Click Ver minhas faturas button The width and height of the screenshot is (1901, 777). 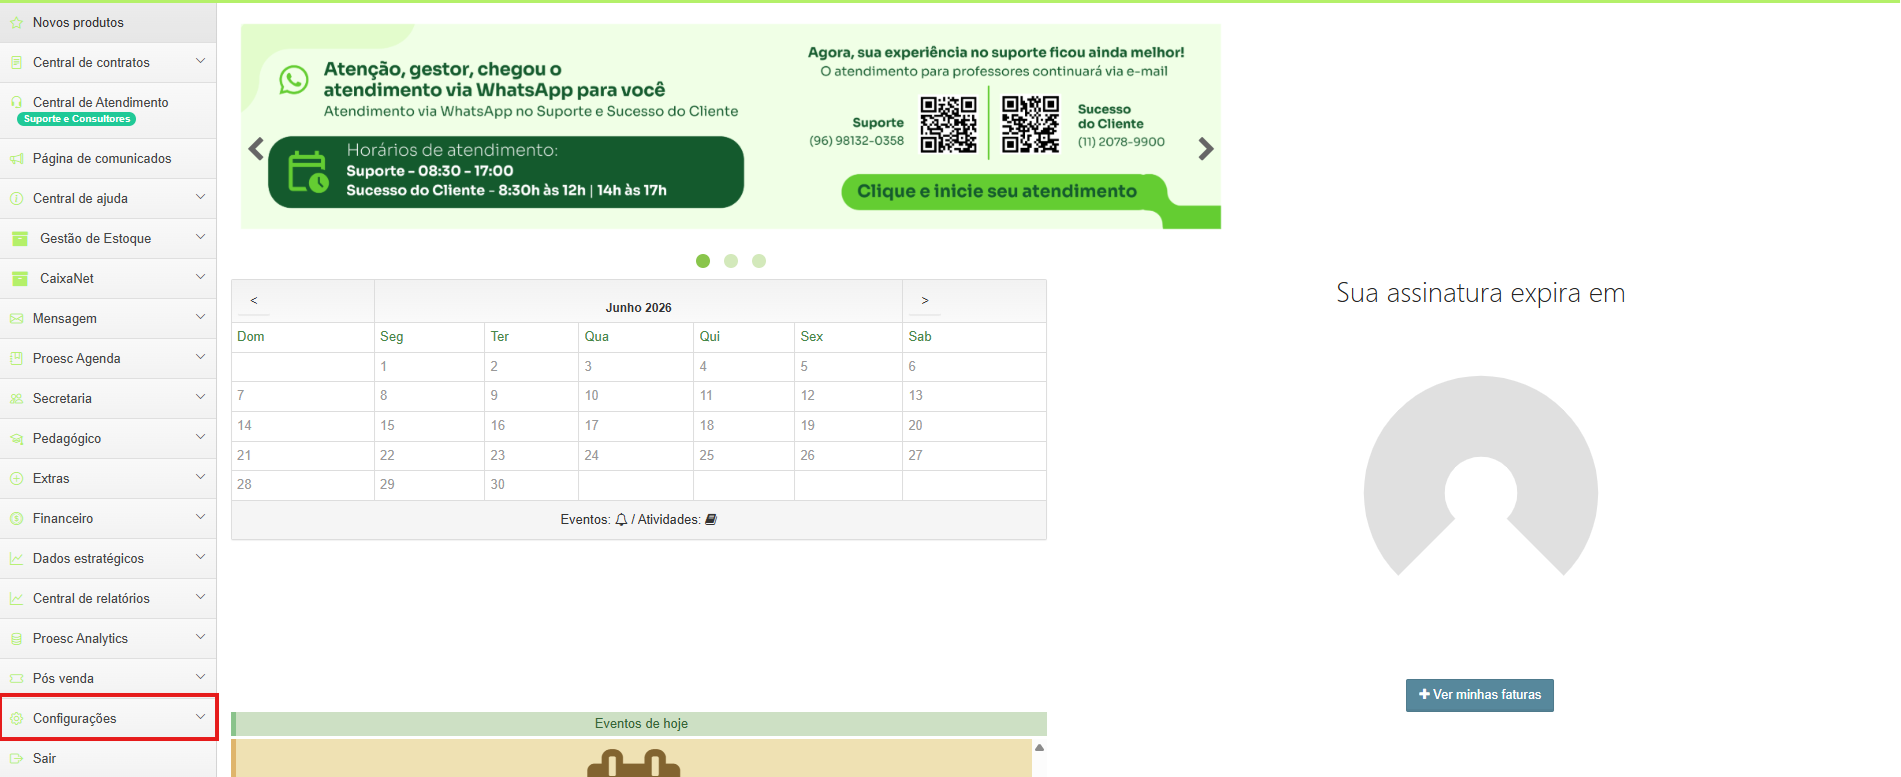point(1480,695)
